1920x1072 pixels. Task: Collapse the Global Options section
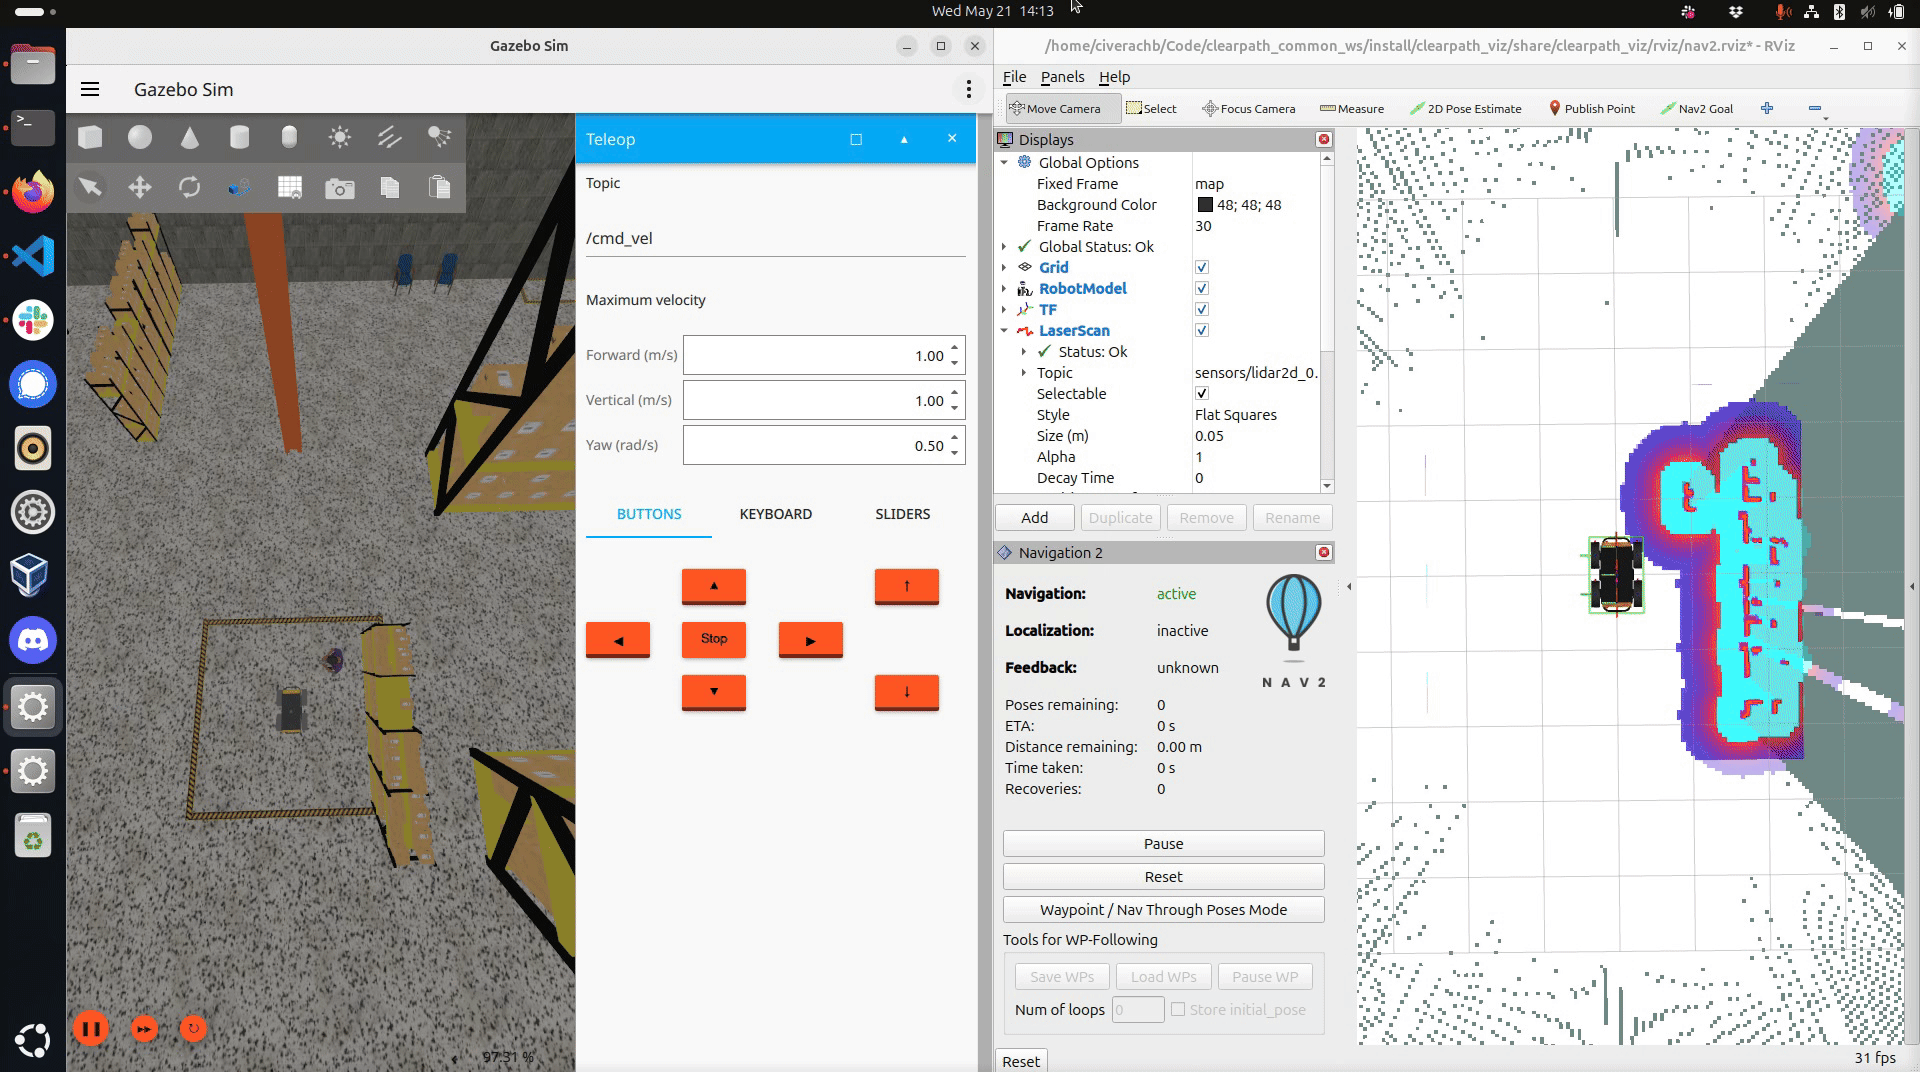[1004, 162]
